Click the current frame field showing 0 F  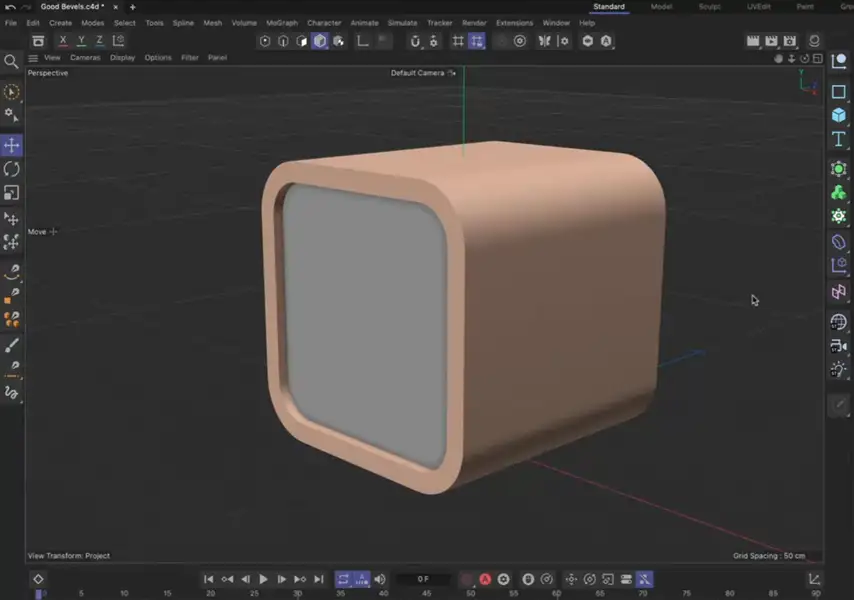click(423, 579)
